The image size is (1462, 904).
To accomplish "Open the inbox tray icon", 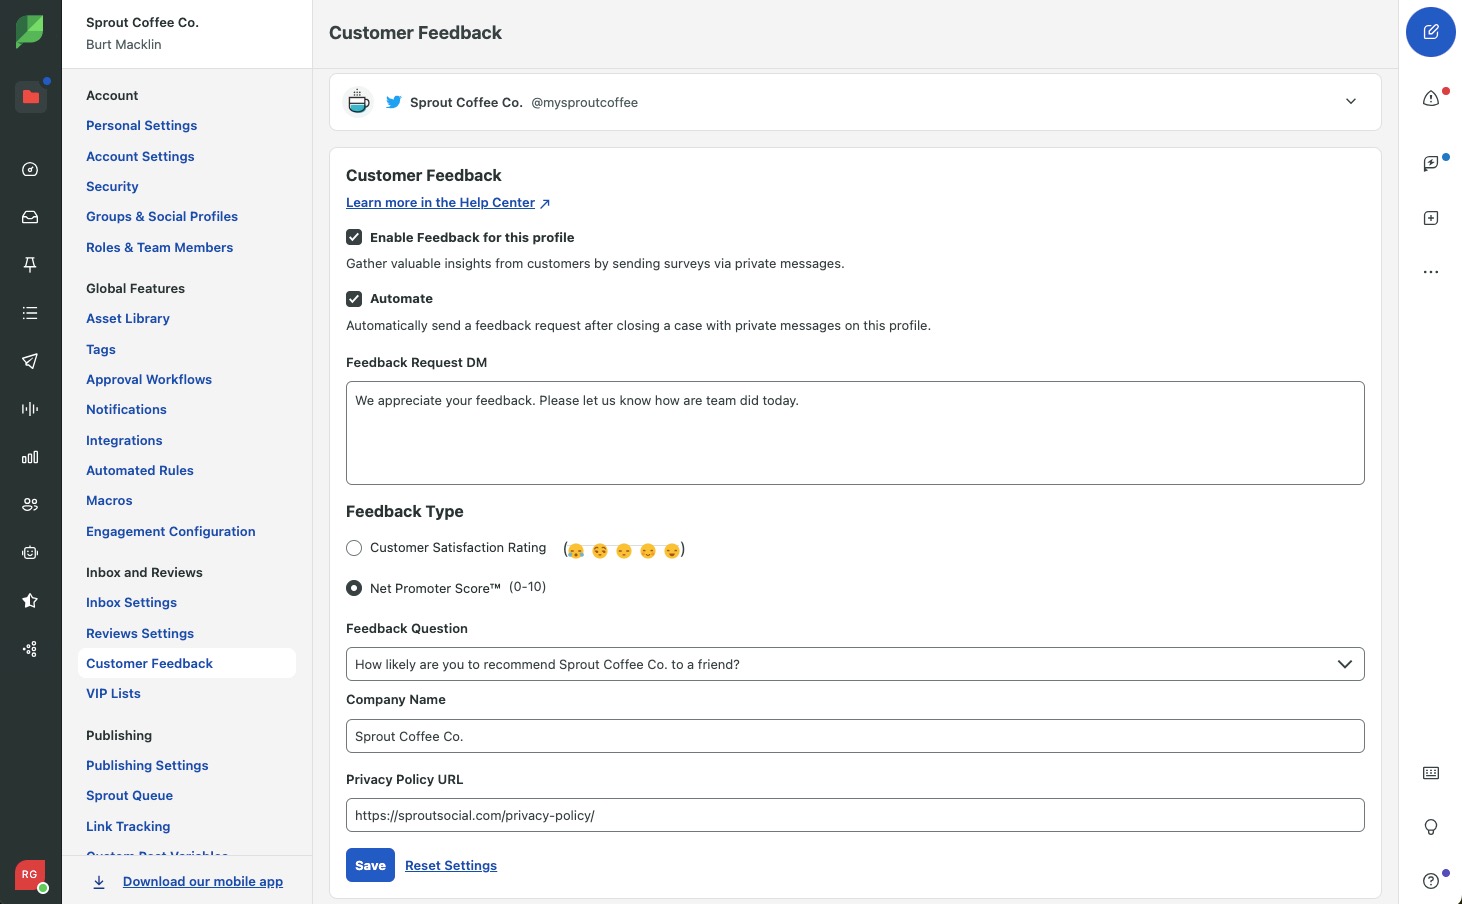I will (x=30, y=217).
